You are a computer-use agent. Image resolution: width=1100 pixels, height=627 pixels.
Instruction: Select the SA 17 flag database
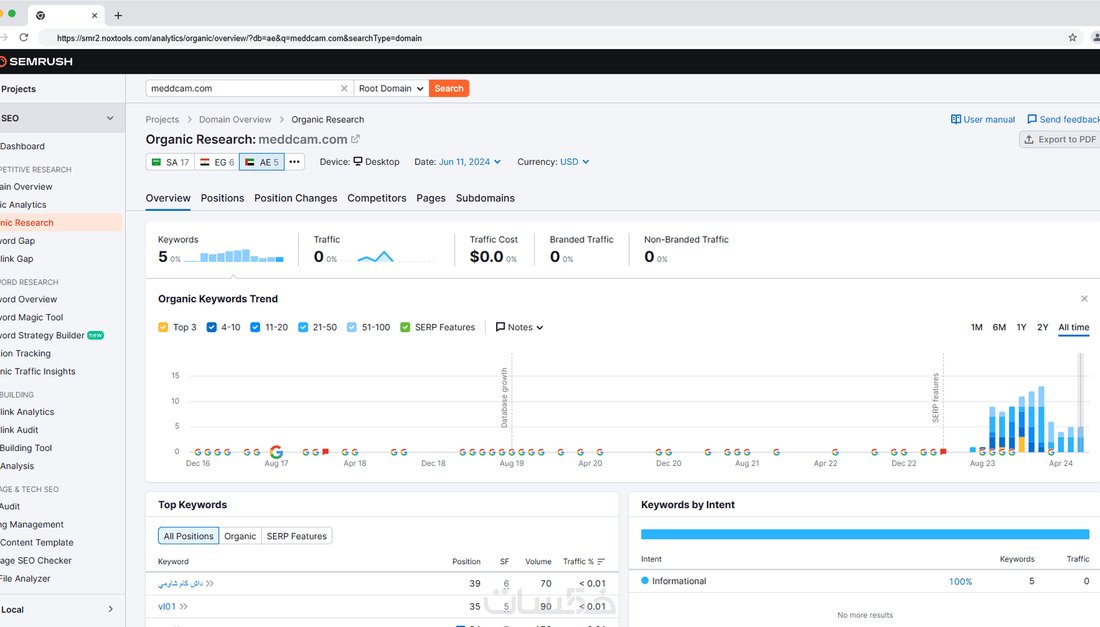[170, 162]
